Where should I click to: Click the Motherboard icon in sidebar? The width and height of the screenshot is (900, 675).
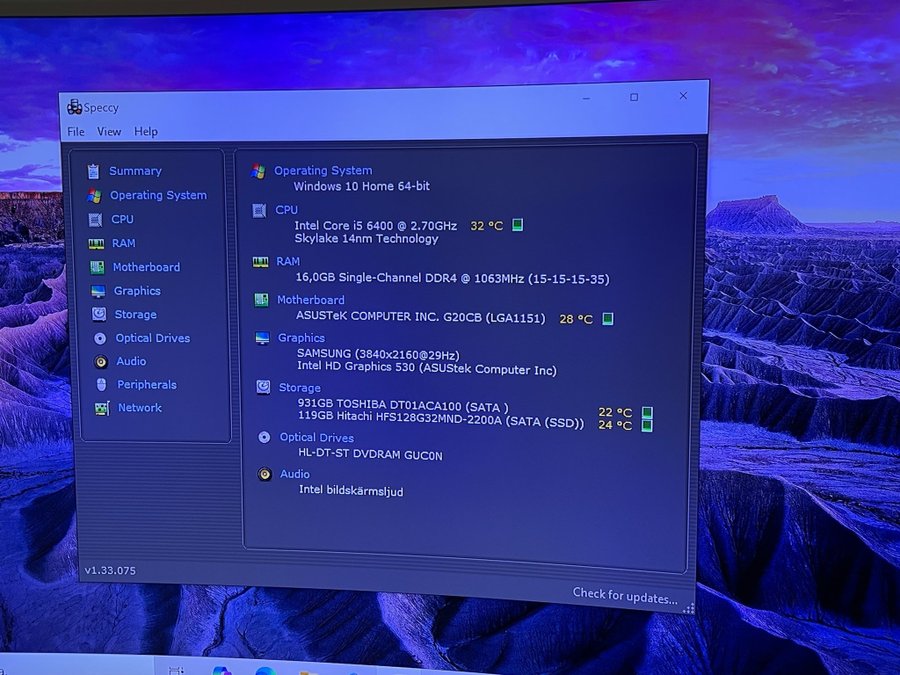[x=97, y=267]
